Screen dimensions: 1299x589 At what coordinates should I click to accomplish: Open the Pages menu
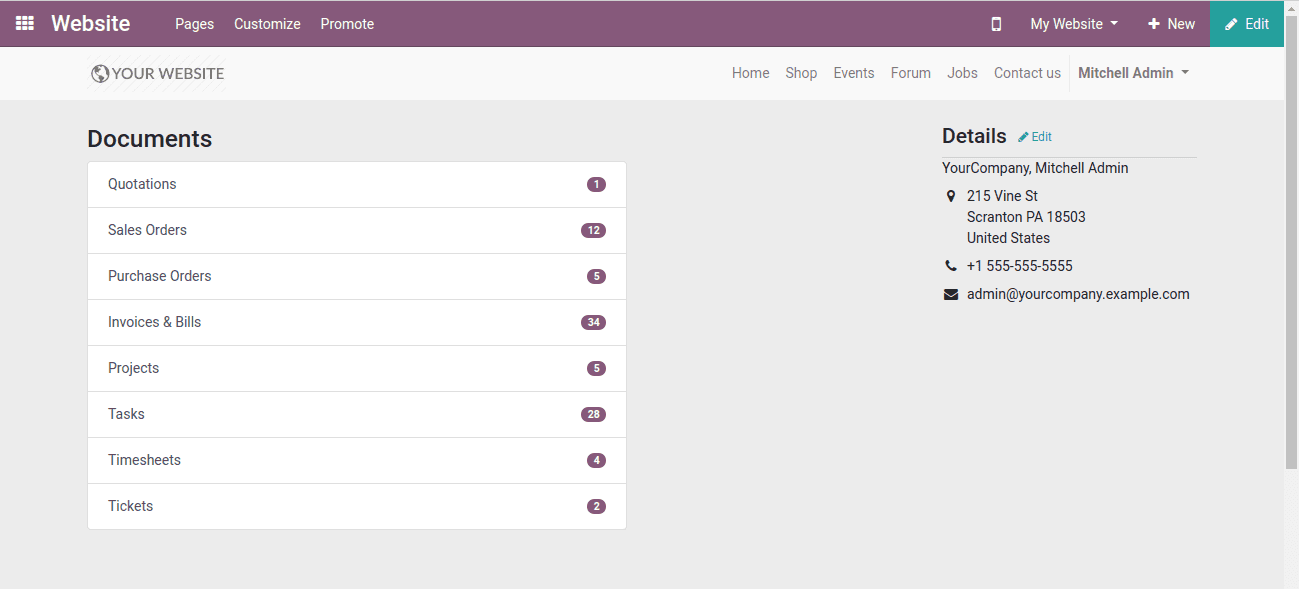[x=194, y=24]
